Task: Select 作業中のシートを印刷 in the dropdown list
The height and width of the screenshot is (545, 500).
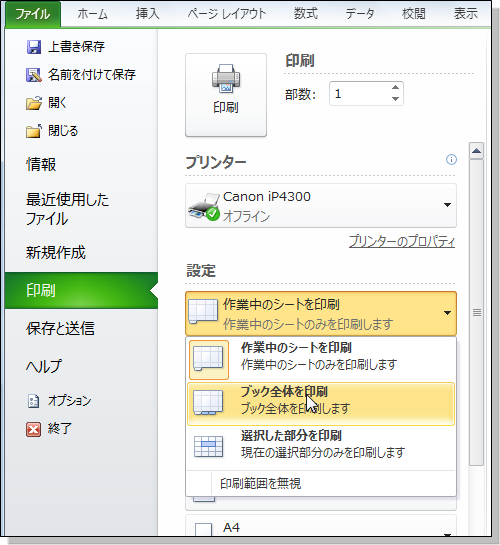Action: 321,360
